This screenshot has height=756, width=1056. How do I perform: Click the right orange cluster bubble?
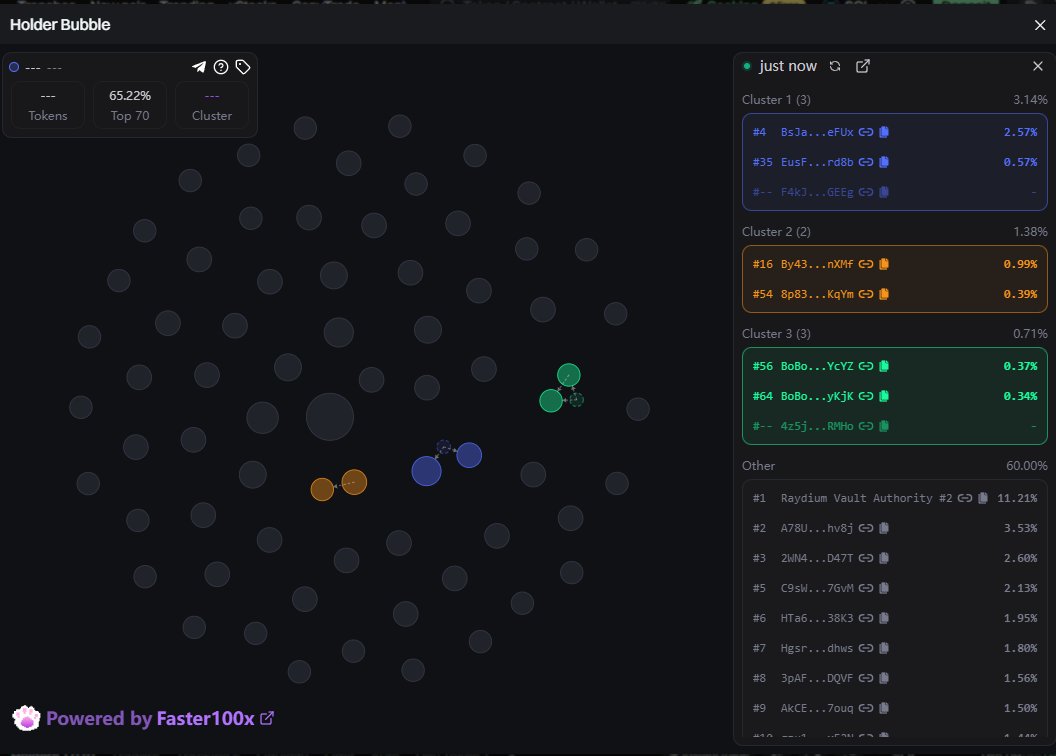354,482
